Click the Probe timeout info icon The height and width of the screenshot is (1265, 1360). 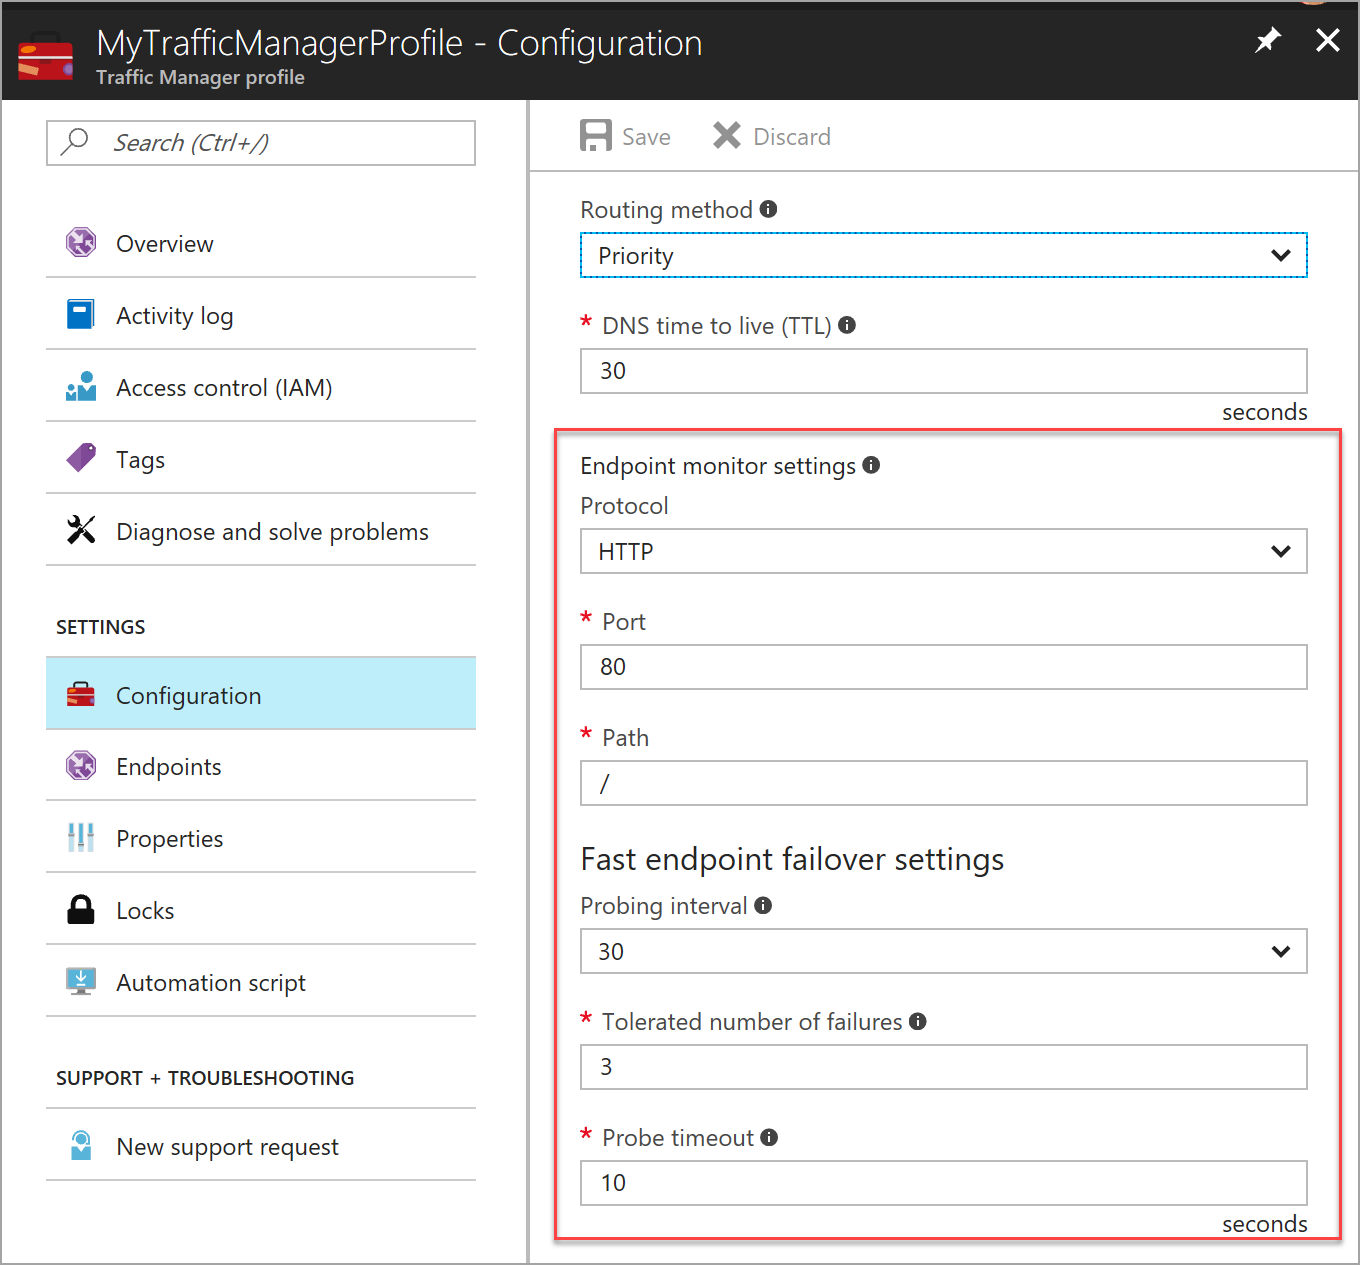coord(769,1137)
